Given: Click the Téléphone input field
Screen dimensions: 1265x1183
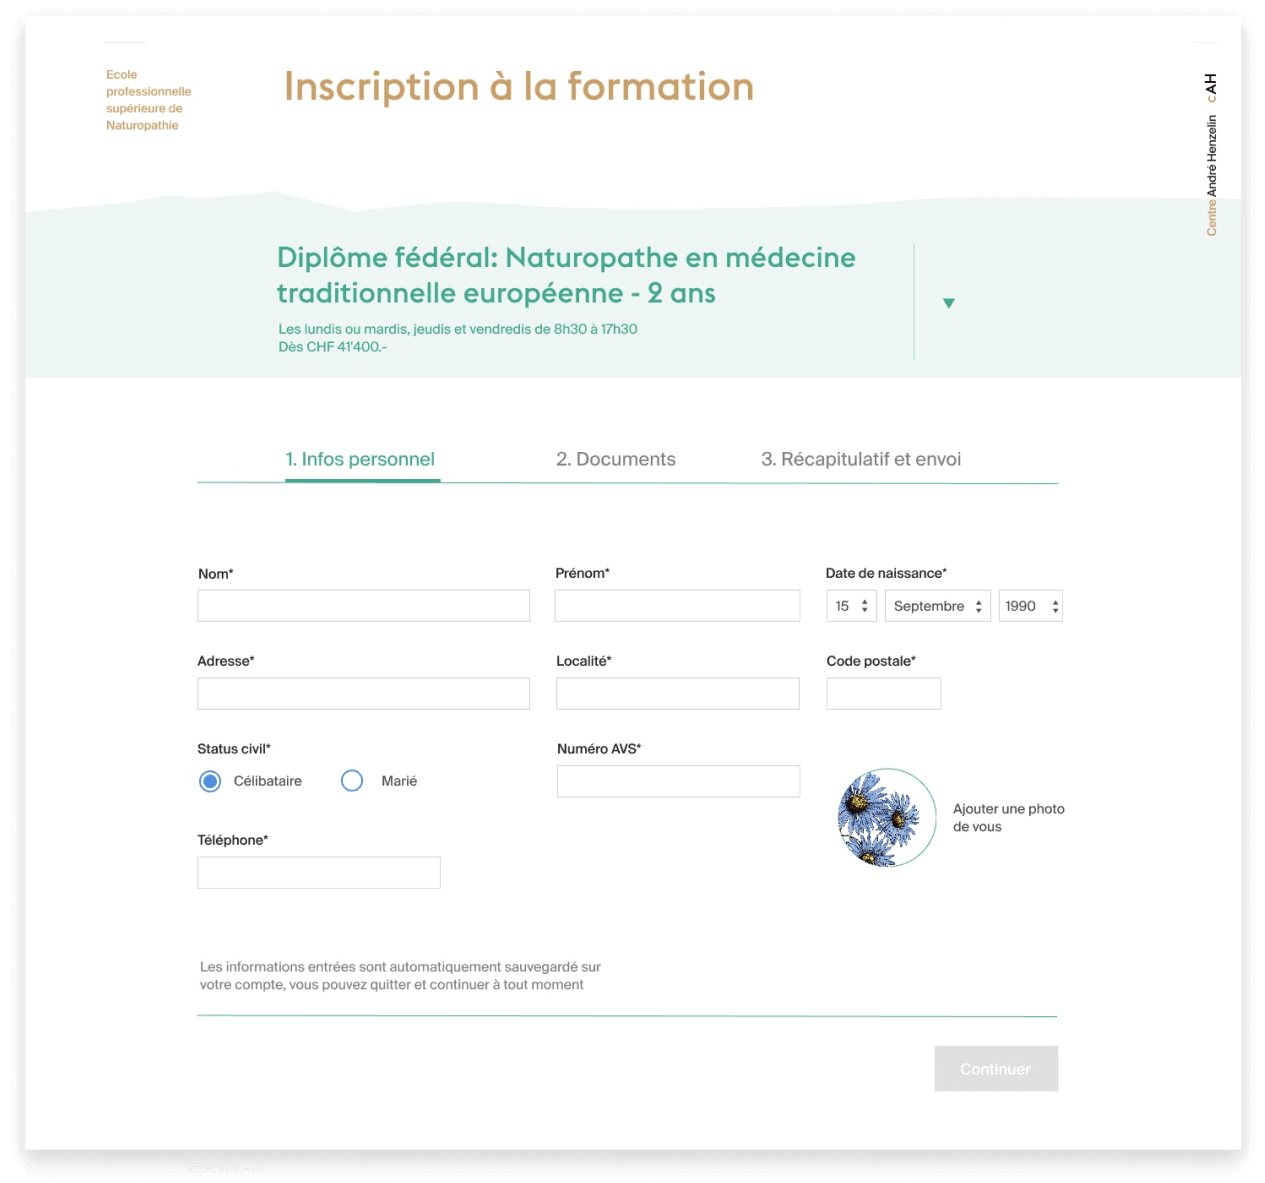Looking at the screenshot, I should (x=319, y=873).
